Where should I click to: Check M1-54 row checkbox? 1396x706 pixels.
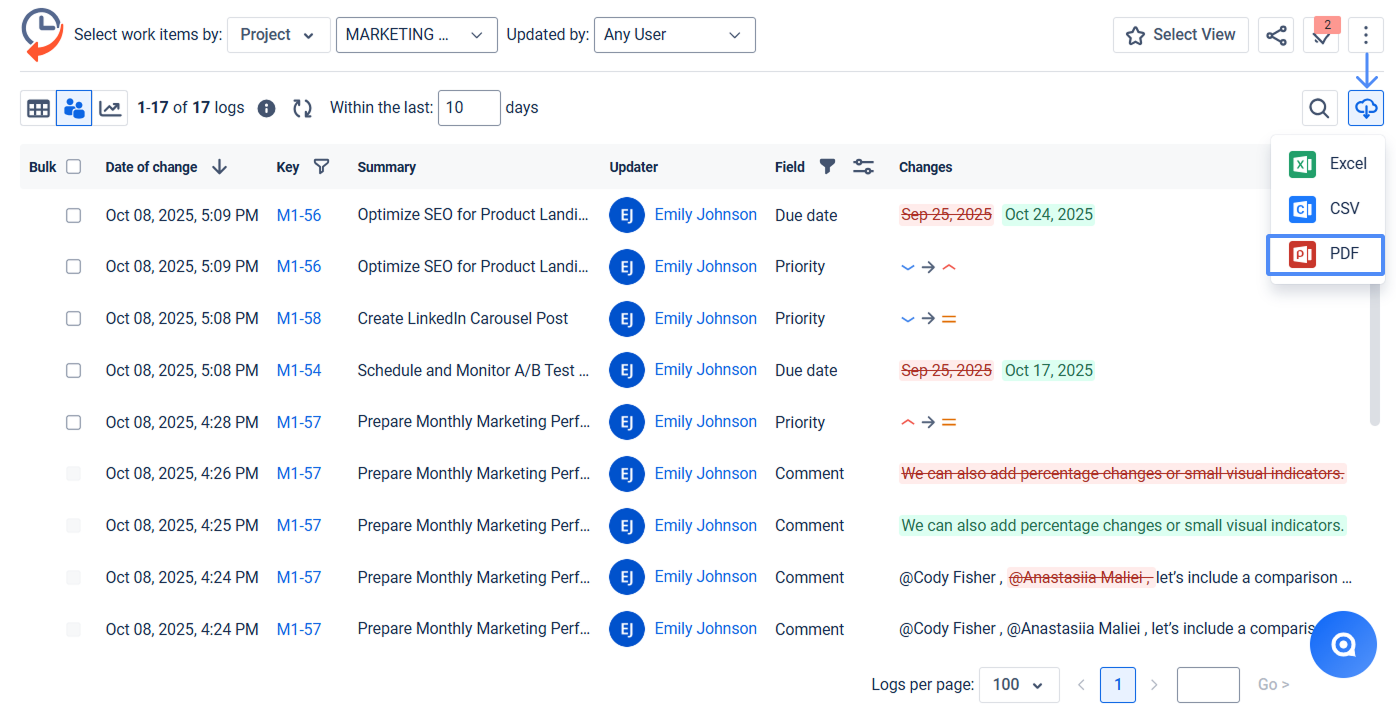(x=73, y=370)
